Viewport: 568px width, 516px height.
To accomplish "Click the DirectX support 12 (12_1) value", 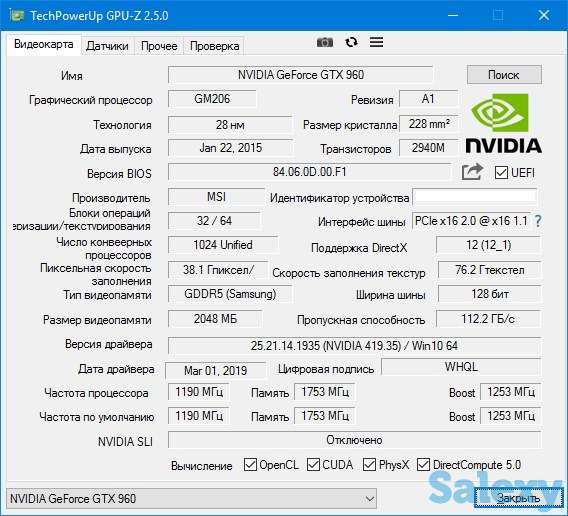I will [x=488, y=245].
